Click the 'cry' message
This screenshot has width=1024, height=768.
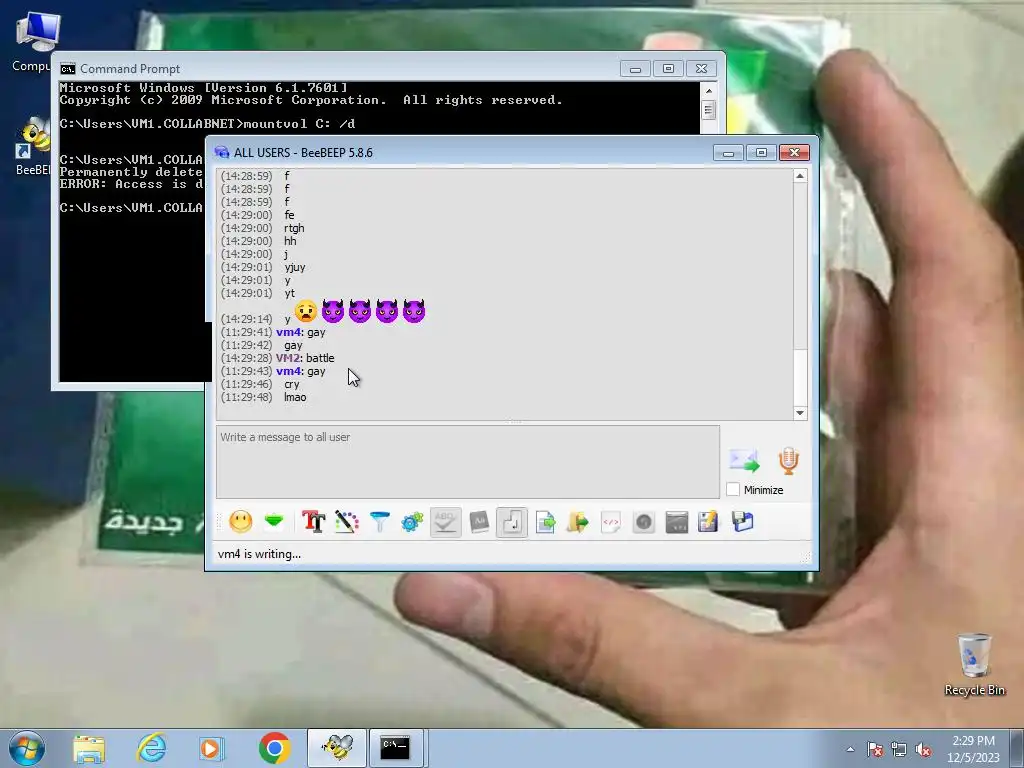[x=292, y=384]
